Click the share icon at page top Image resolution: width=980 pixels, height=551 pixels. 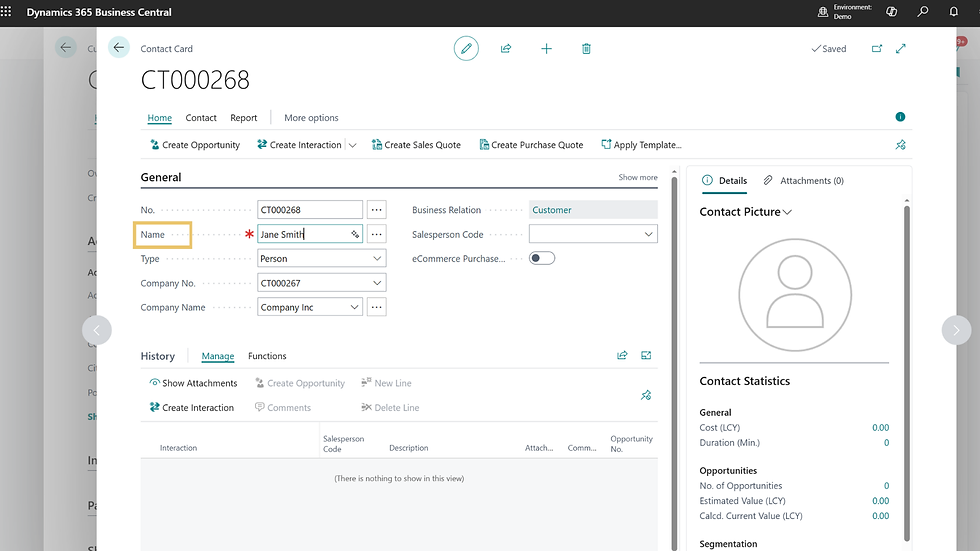506,48
